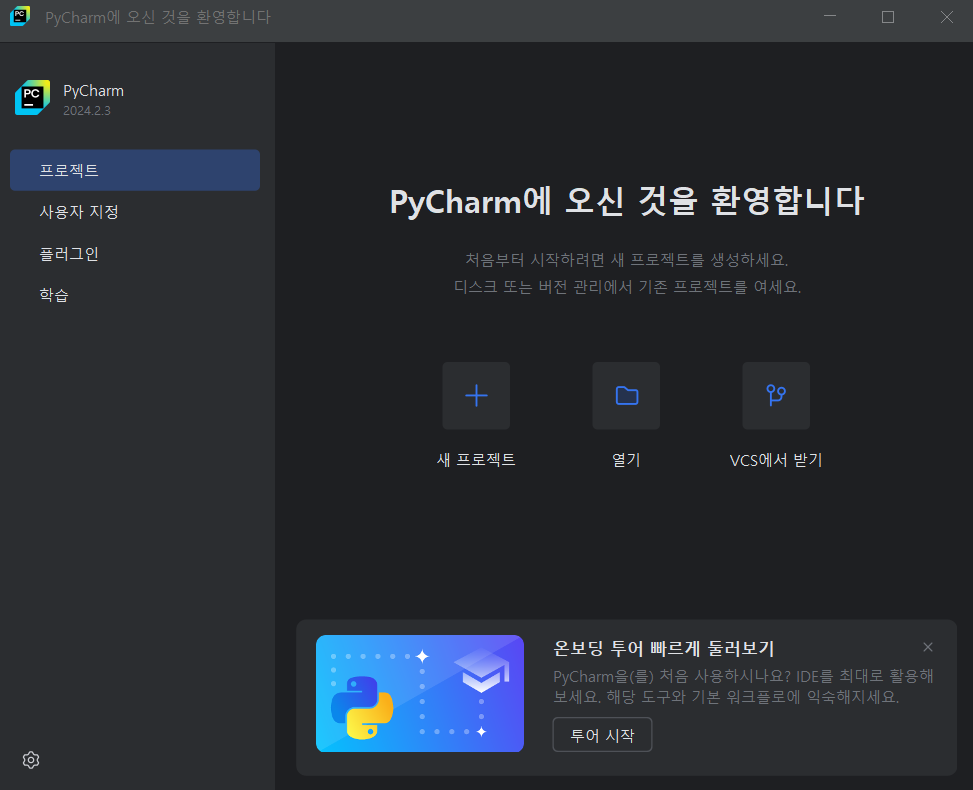Viewport: 973px width, 790px height.
Task: Open the settings gear in sidebar bottom
Action: click(31, 760)
